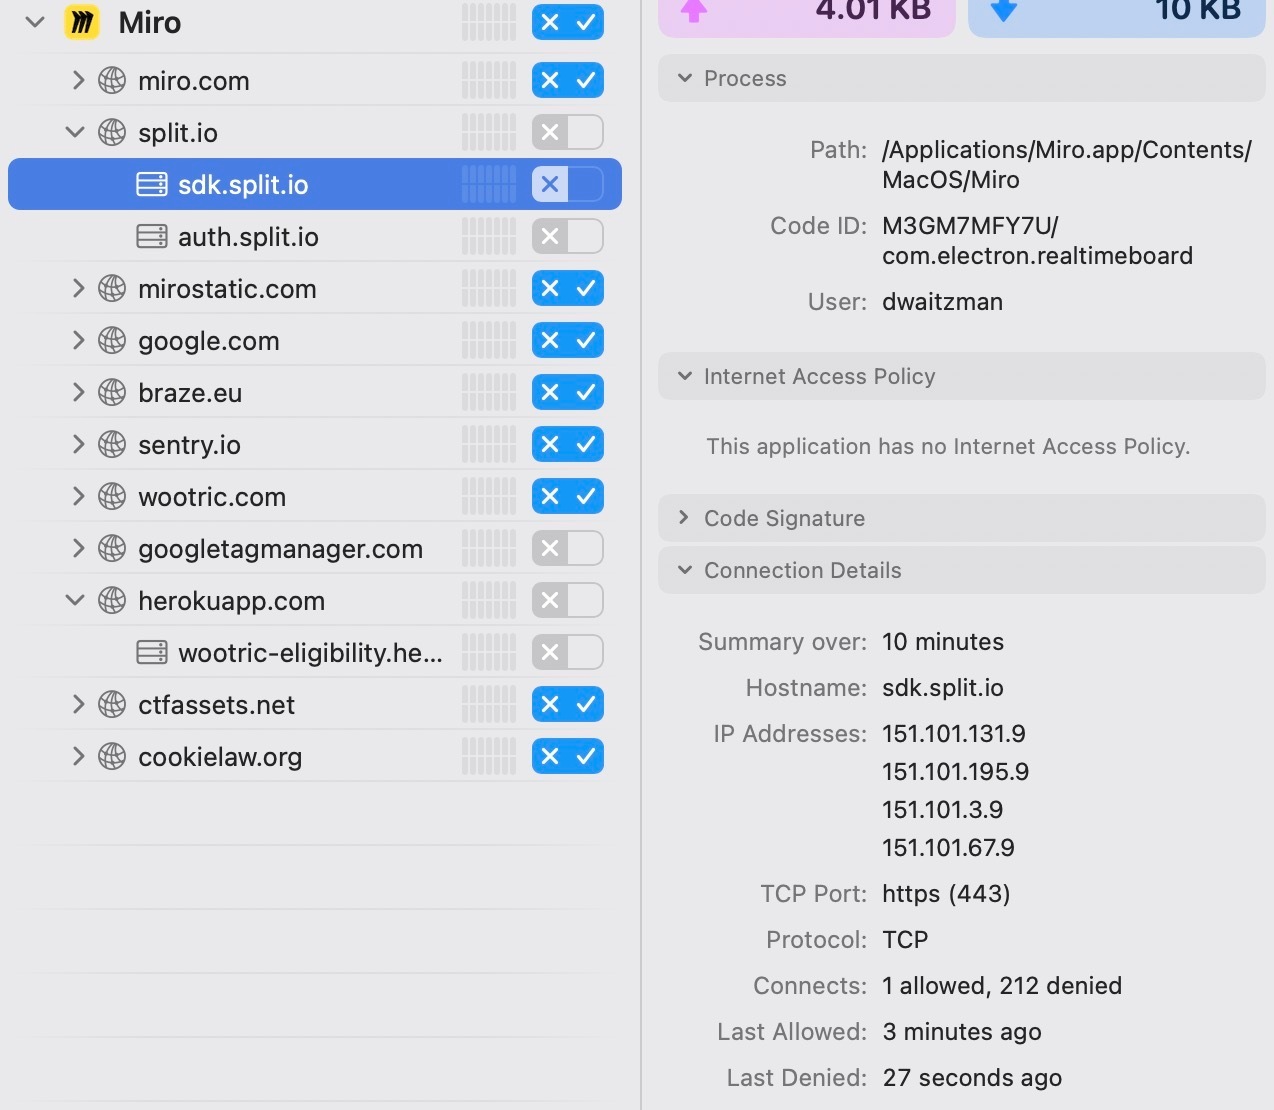Screen dimensions: 1274x1110
Task: Click the server icon next to wootric-eligibility.he…
Action: point(152,652)
